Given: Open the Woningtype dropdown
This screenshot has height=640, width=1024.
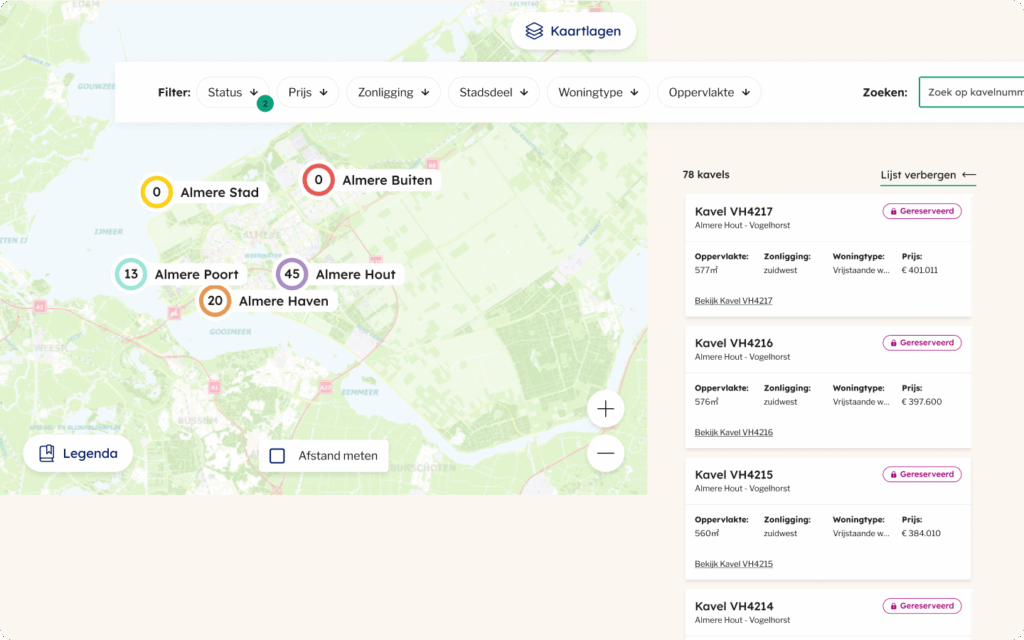Looking at the screenshot, I should tap(597, 92).
